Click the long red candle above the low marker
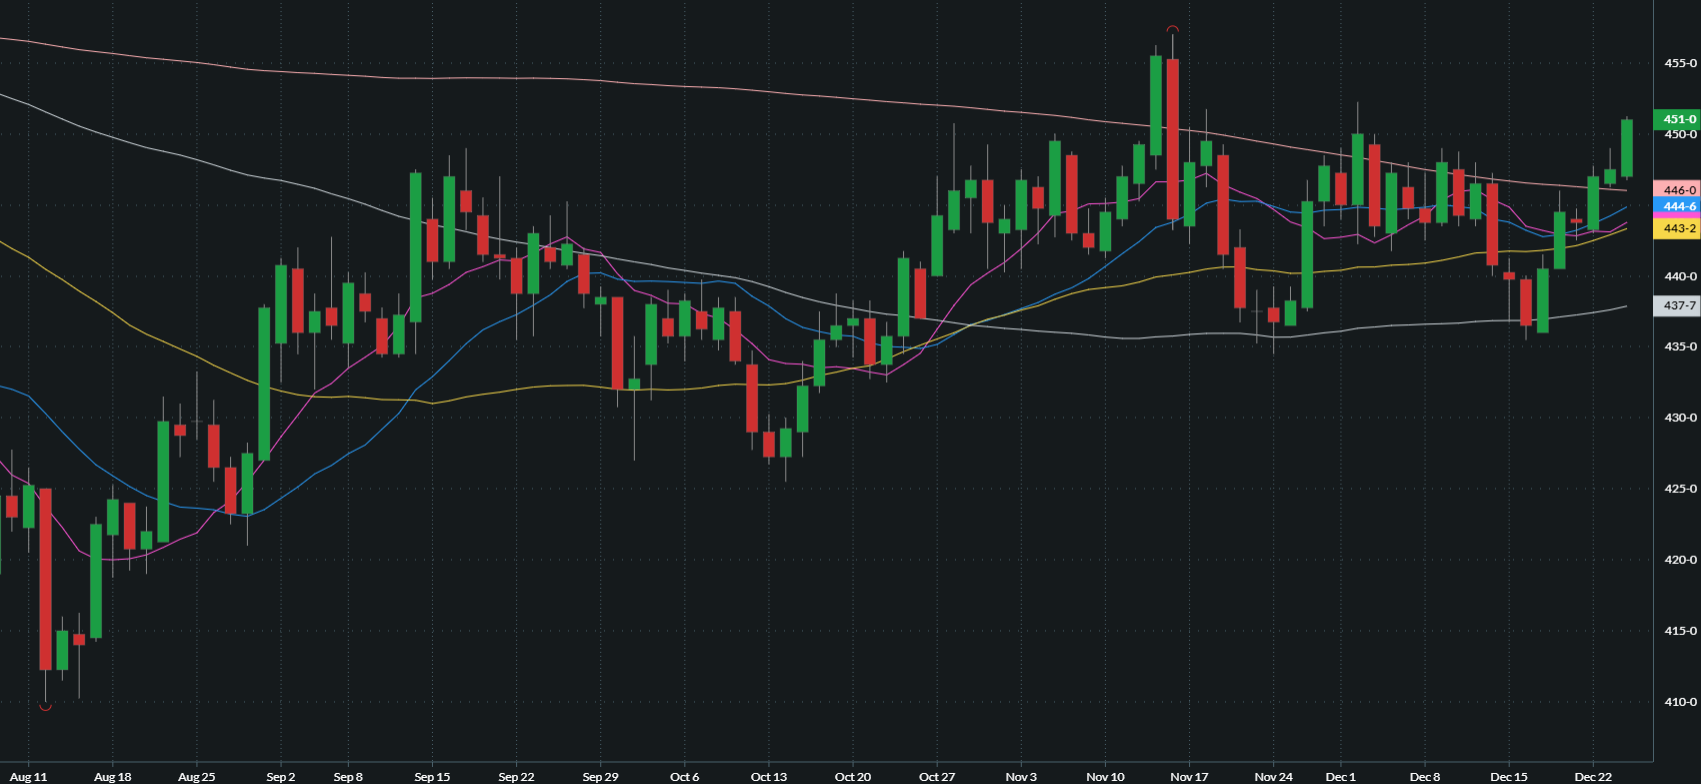The image size is (1701, 784). [x=45, y=578]
